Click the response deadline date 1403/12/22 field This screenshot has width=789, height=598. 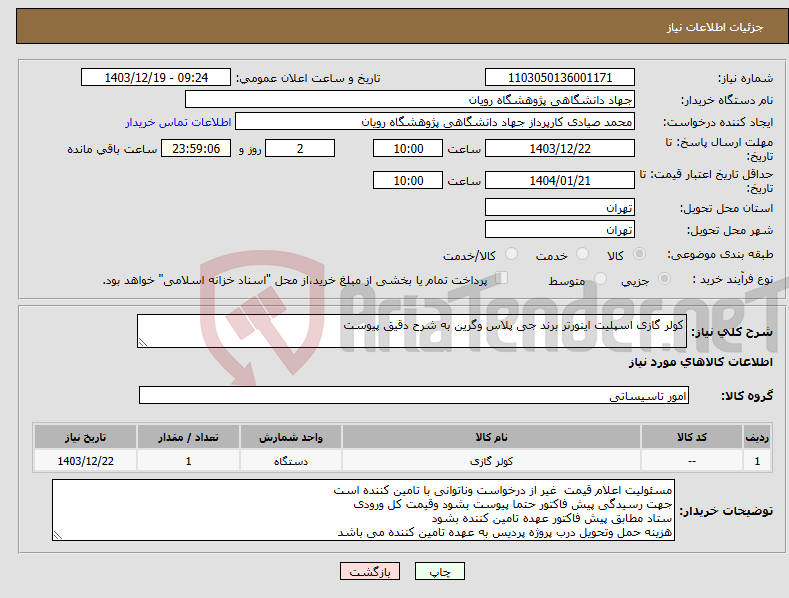(560, 148)
